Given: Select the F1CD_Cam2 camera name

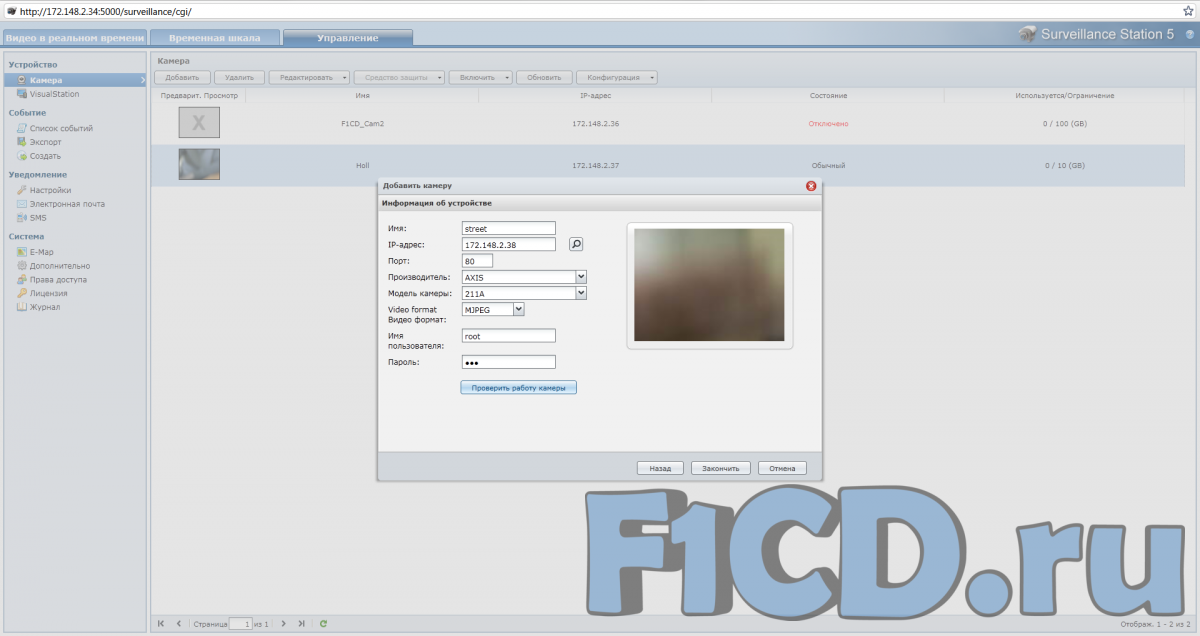Looking at the screenshot, I should pos(362,123).
